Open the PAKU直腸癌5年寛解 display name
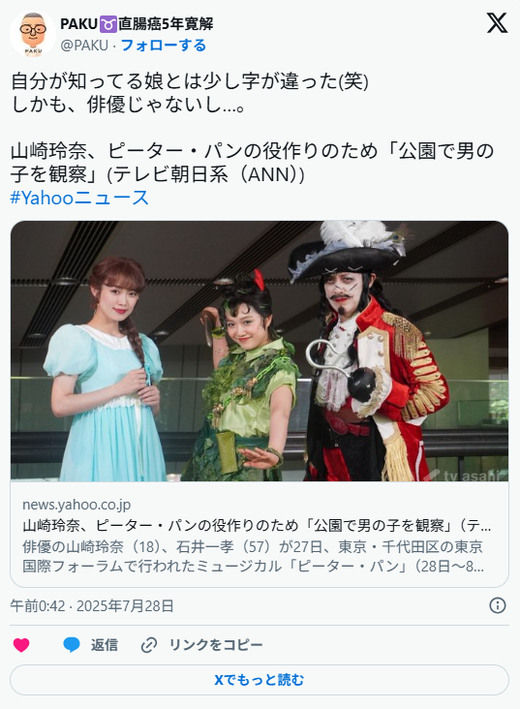Image resolution: width=520 pixels, height=709 pixels. pyautogui.click(x=137, y=24)
